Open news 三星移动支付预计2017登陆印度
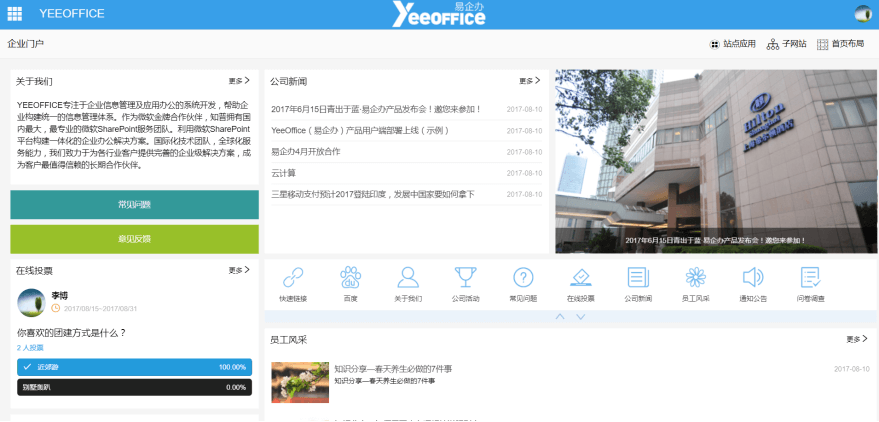This screenshot has height=422, width=879. (373, 194)
